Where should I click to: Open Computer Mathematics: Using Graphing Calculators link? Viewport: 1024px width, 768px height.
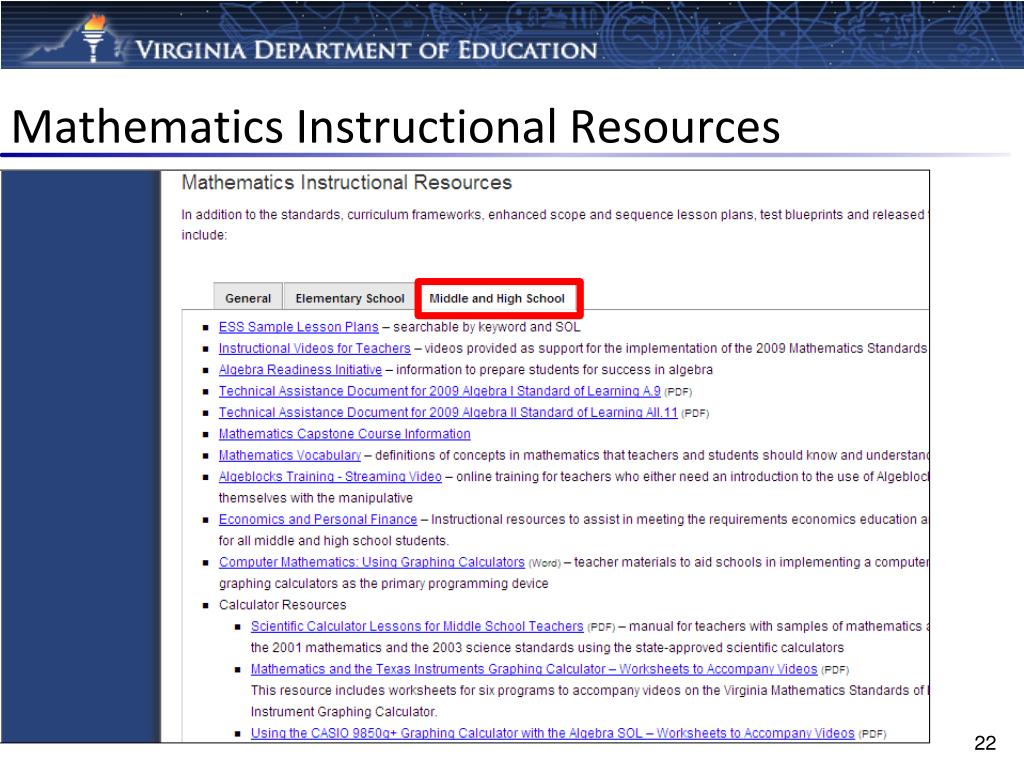[x=372, y=562]
